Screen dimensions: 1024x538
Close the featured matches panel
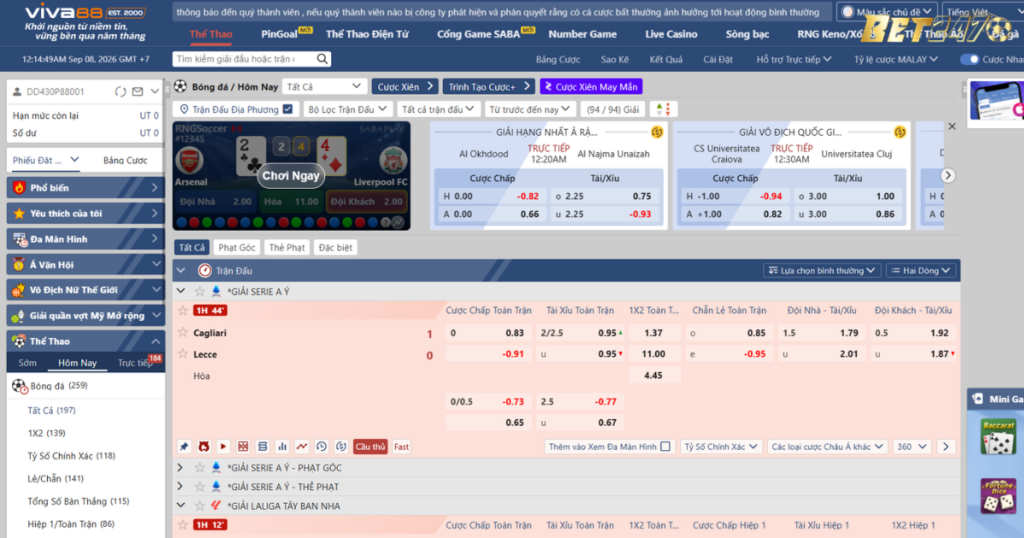click(952, 127)
